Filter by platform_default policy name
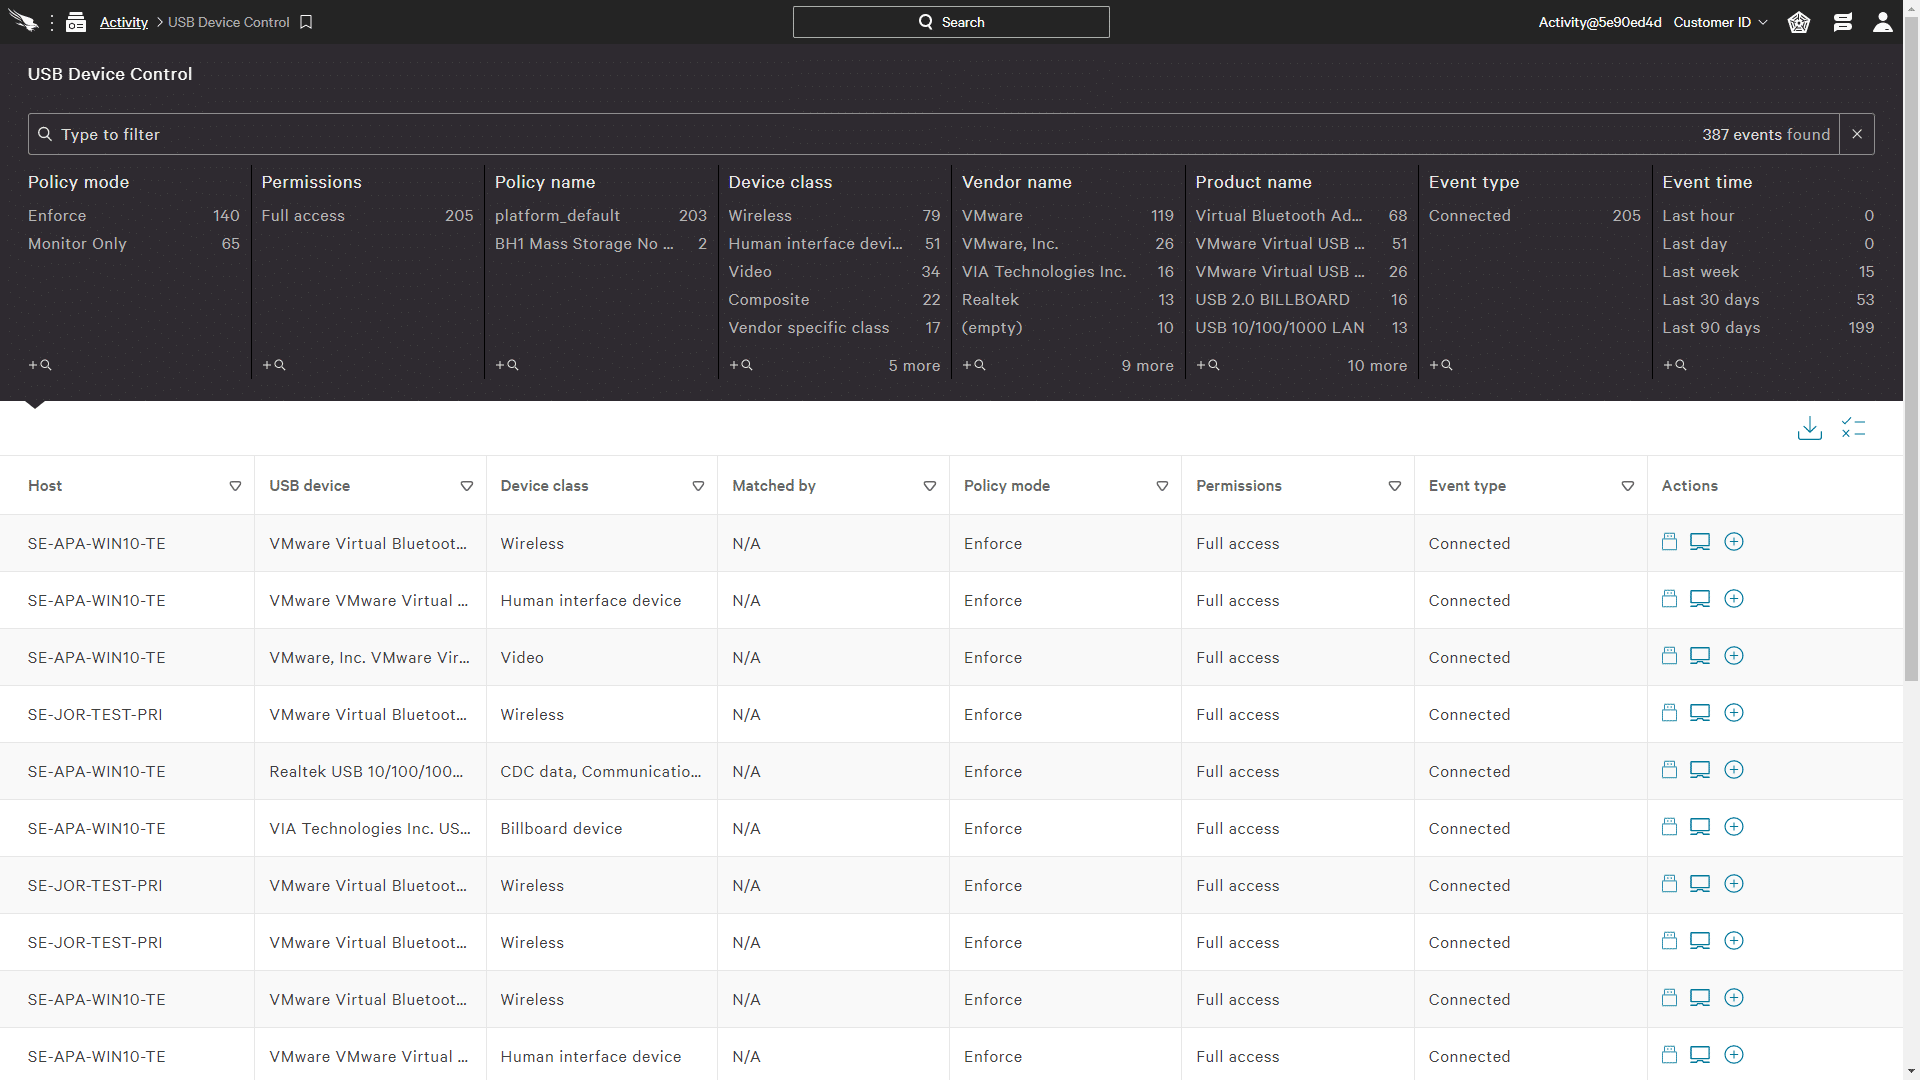 click(x=601, y=216)
